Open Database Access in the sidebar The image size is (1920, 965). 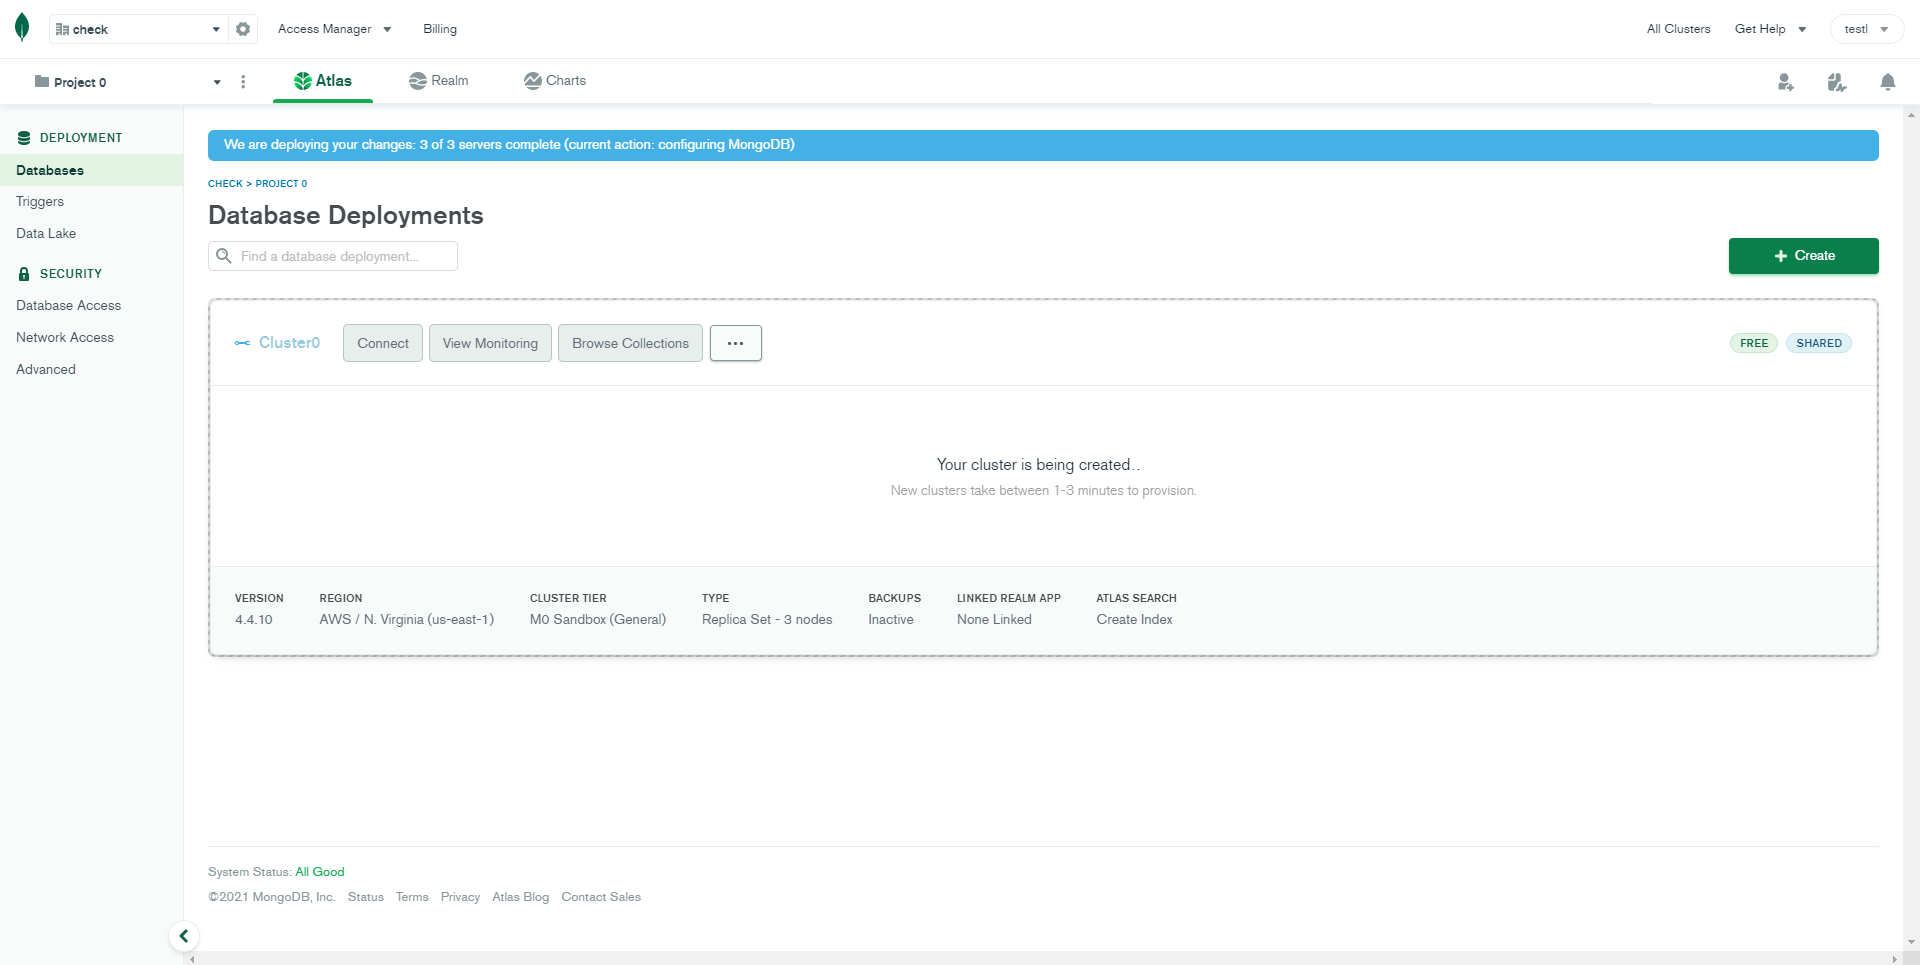click(68, 305)
